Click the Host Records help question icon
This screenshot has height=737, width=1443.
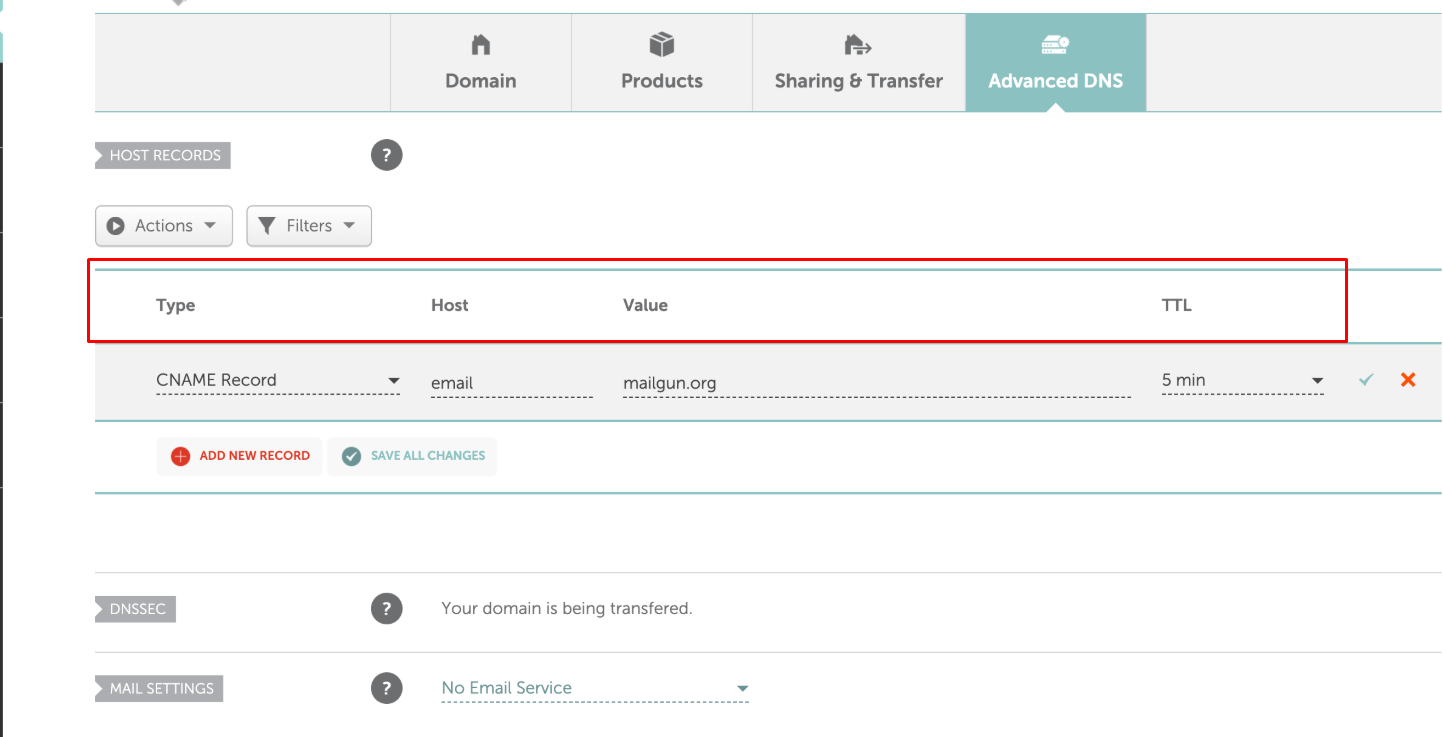pos(386,156)
